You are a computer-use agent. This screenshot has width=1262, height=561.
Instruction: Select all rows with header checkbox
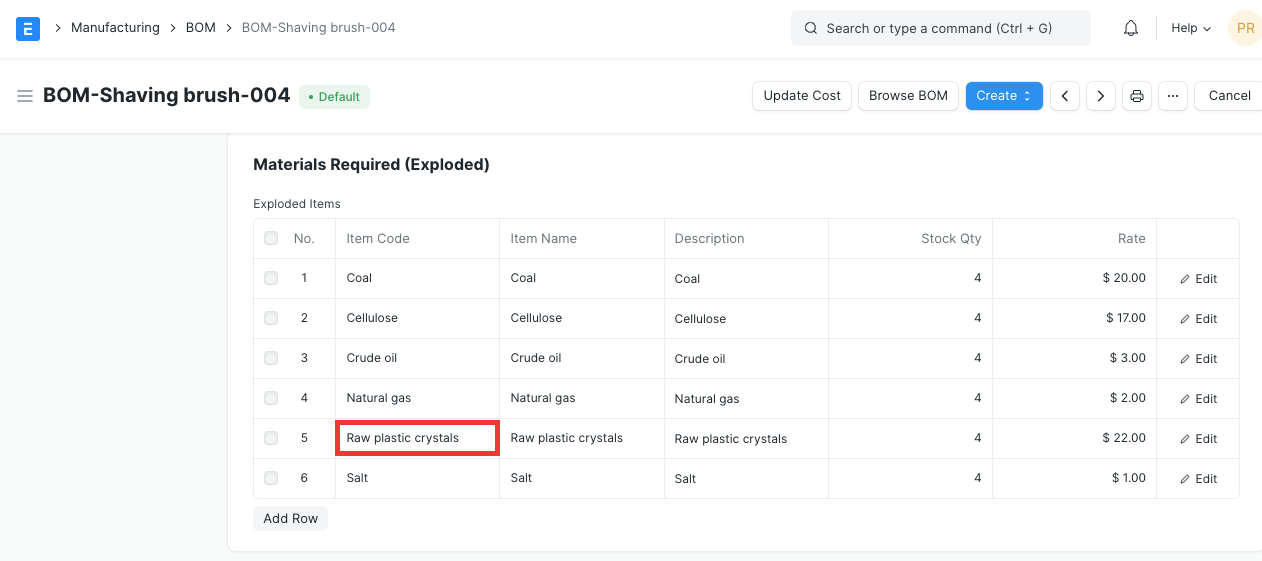271,238
